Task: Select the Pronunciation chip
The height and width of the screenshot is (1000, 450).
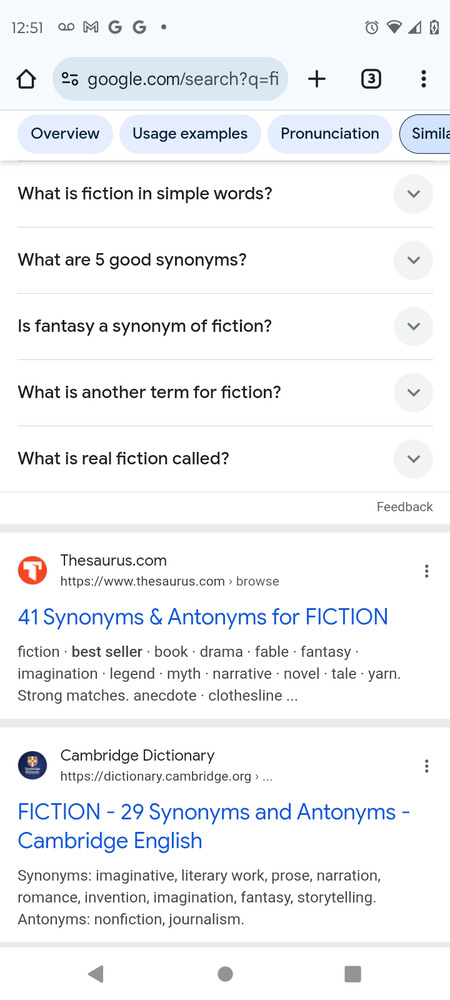Action: point(330,134)
